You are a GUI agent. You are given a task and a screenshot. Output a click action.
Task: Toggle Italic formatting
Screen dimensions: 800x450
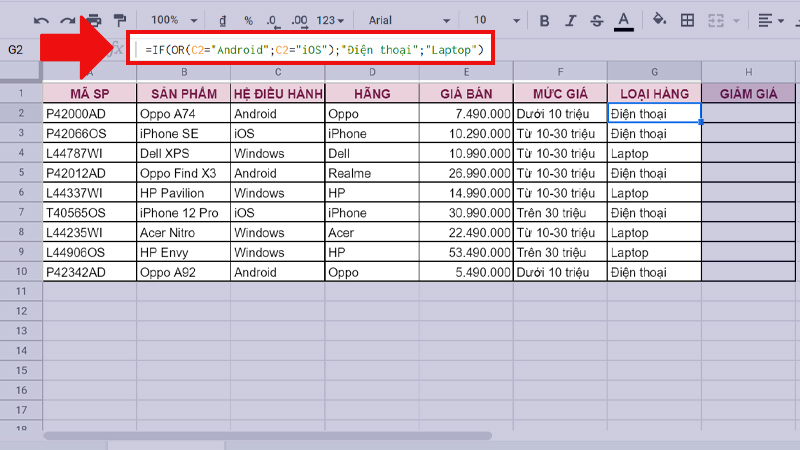pos(570,20)
